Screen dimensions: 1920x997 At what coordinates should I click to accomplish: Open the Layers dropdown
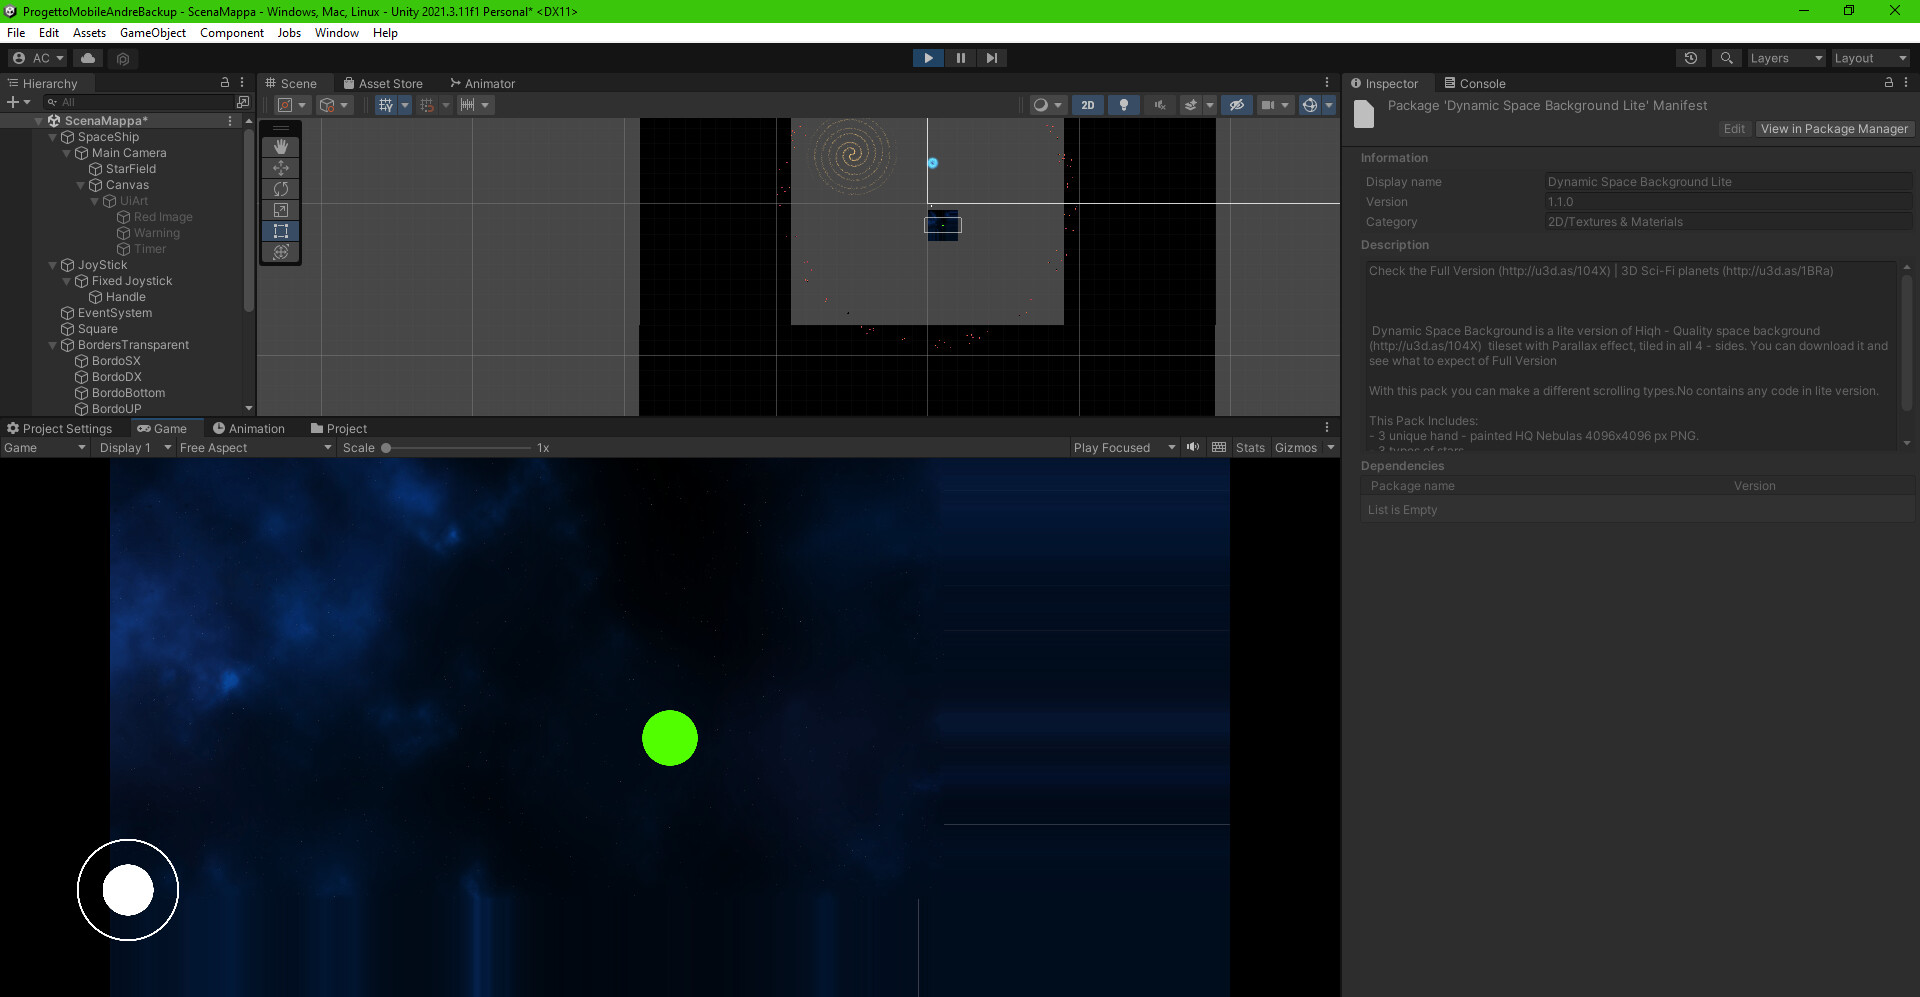[x=1786, y=57]
